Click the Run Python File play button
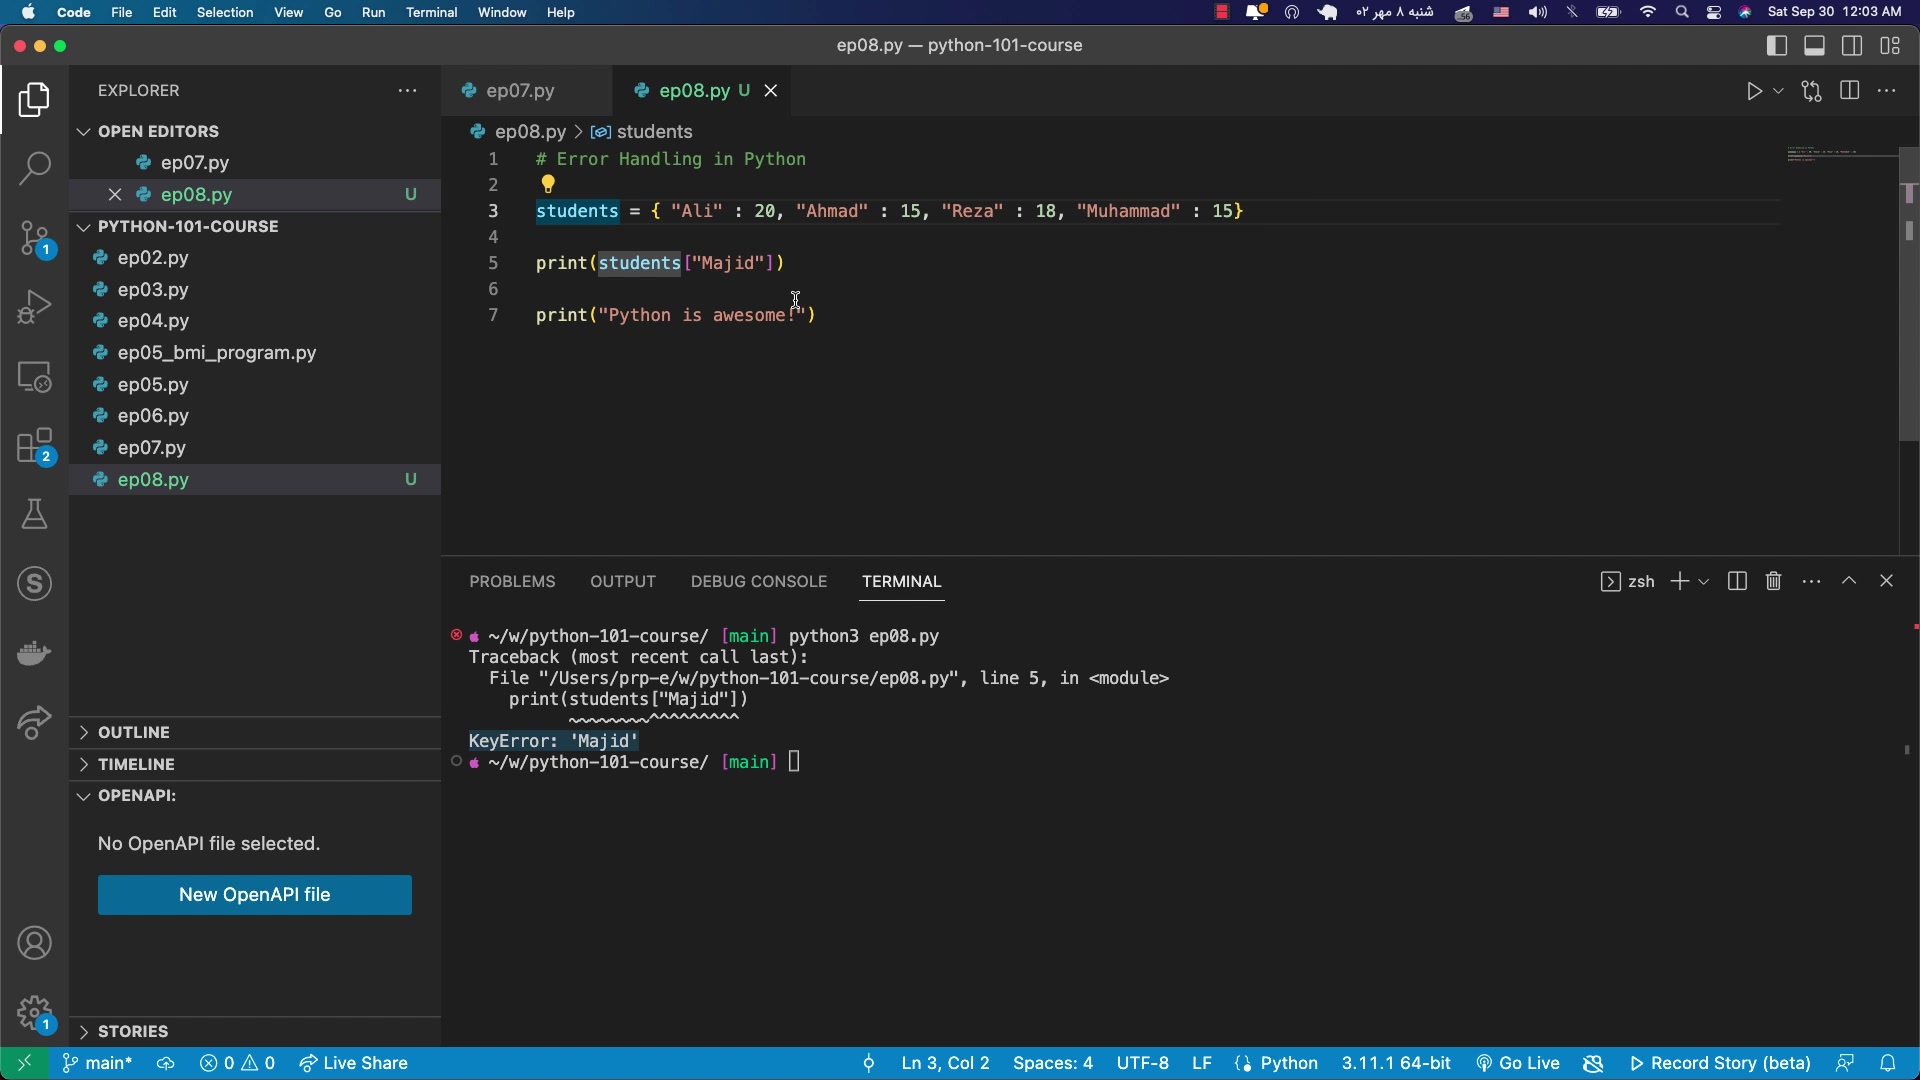This screenshot has height=1080, width=1920. coord(1754,91)
